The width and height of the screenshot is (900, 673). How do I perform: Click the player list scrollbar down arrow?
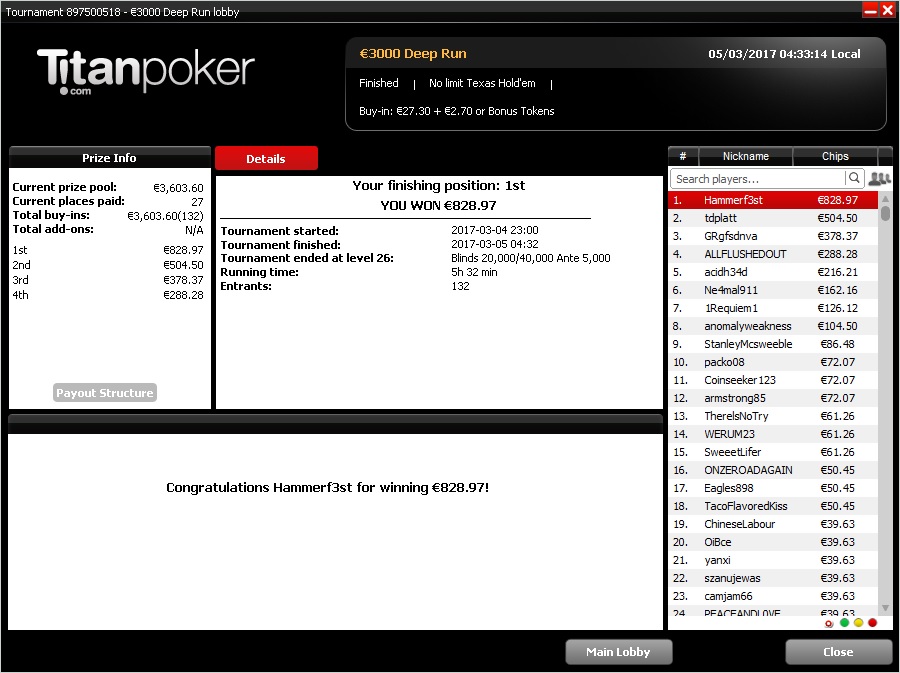pos(885,608)
